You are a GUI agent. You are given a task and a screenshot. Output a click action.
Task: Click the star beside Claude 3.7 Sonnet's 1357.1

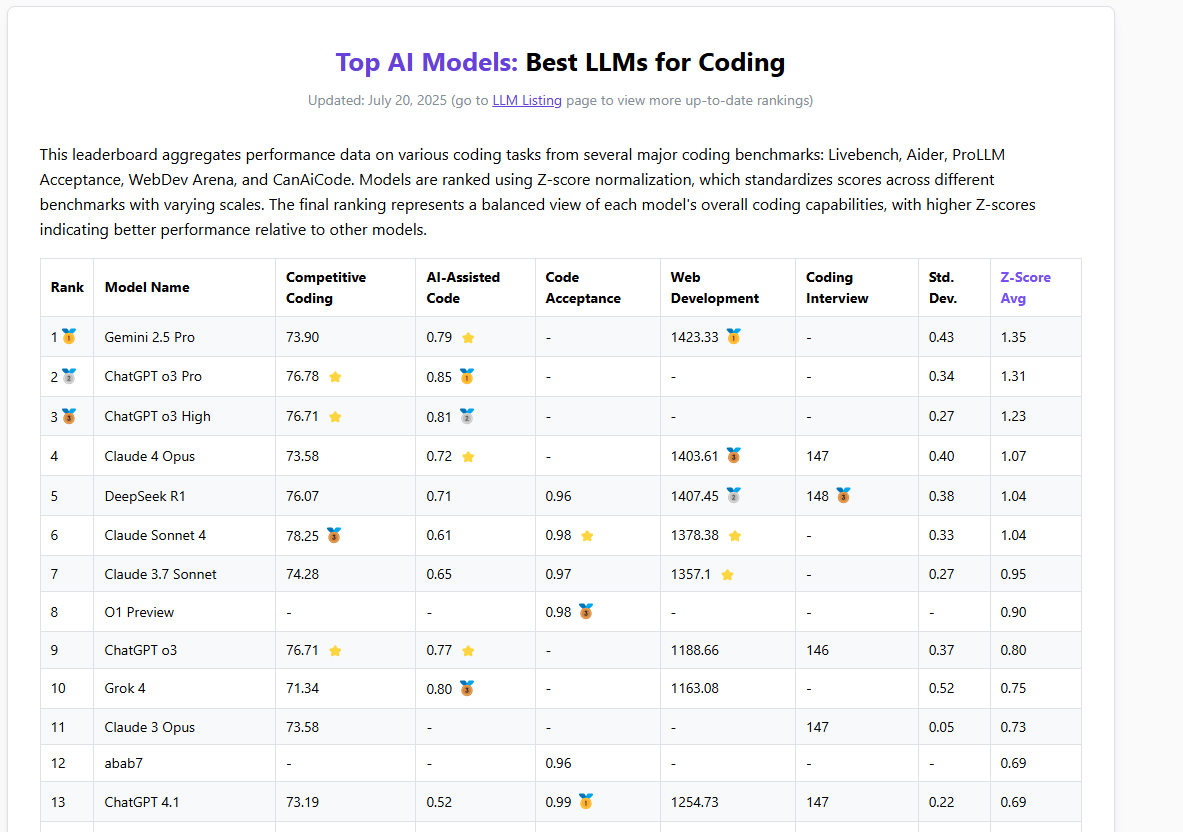[x=727, y=575]
